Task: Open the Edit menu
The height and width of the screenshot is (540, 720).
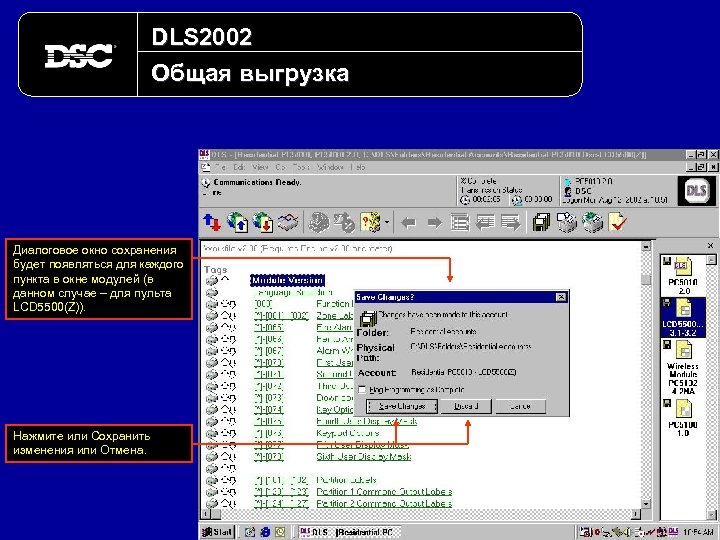Action: [x=239, y=168]
